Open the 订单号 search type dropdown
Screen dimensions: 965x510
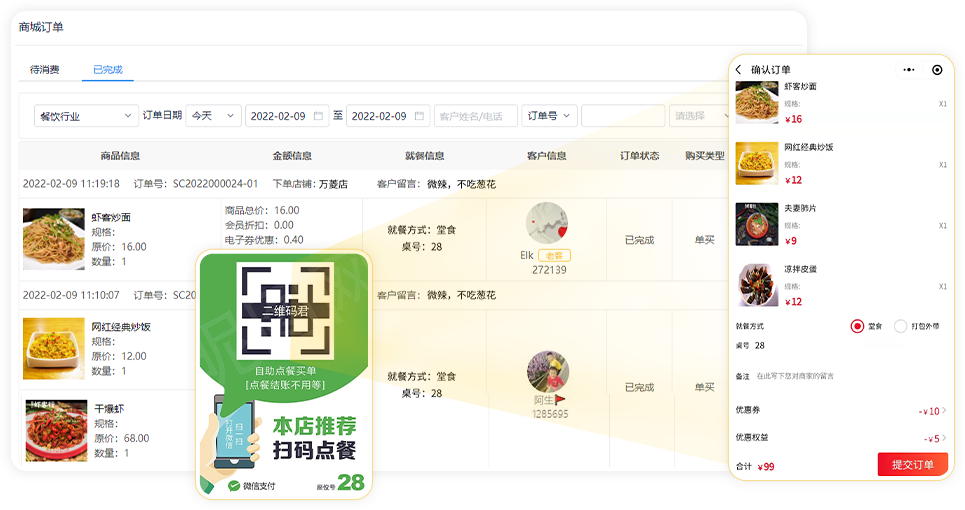(549, 116)
